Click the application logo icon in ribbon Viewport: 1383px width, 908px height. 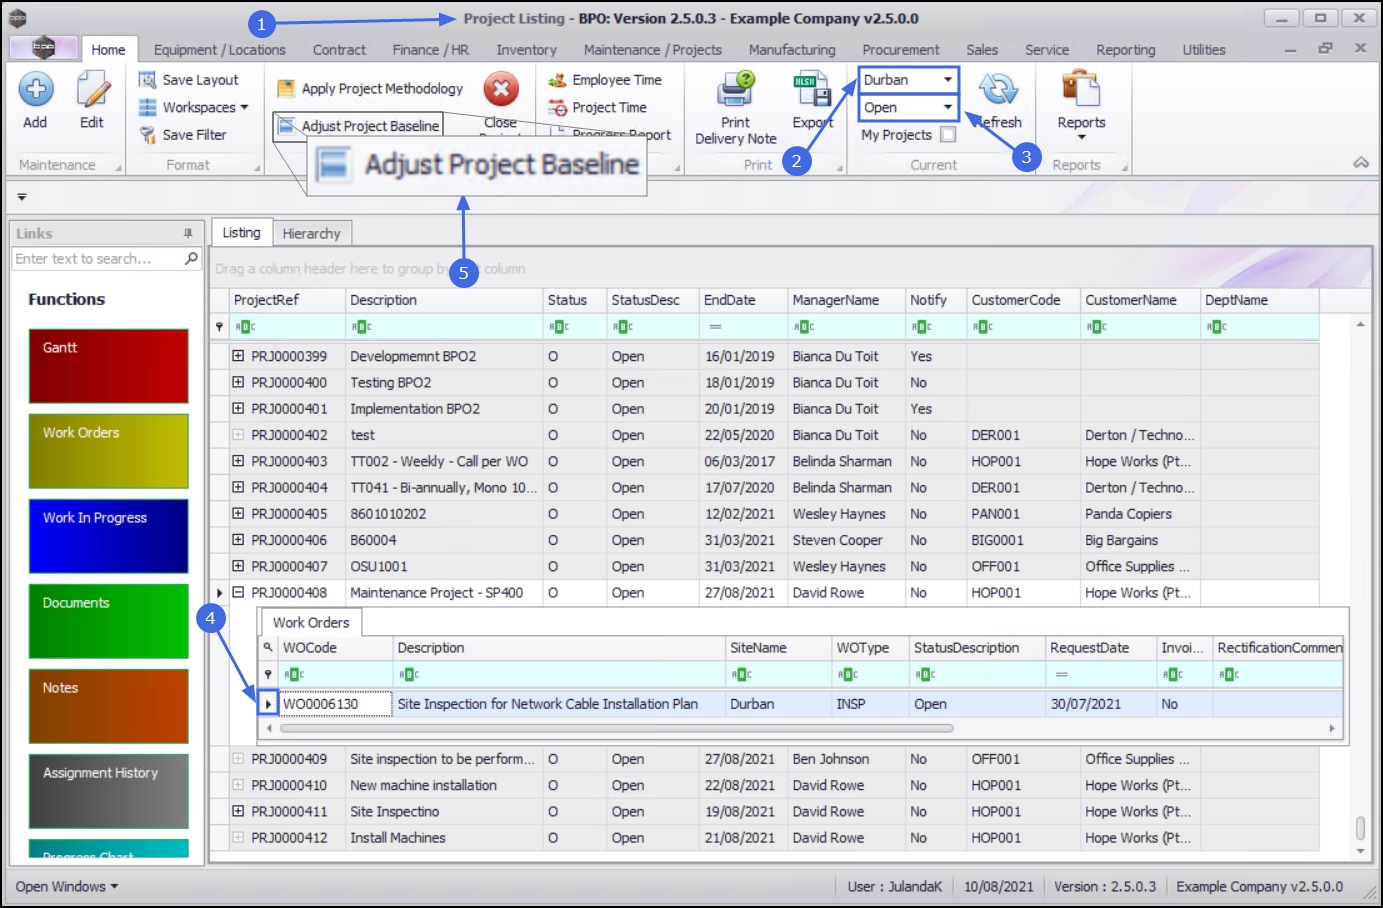[43, 47]
